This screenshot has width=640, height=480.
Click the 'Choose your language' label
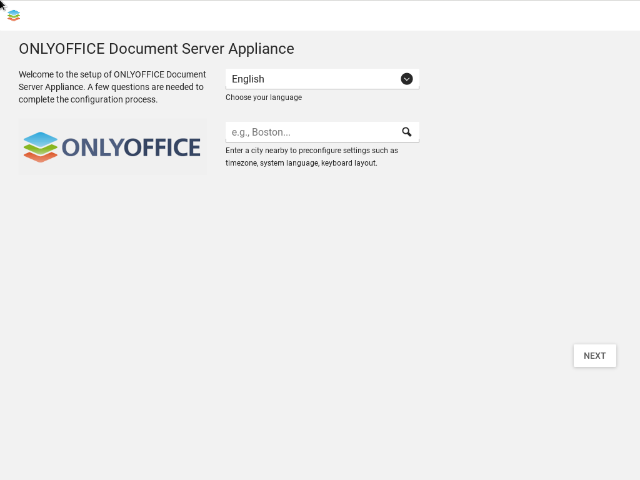[264, 97]
